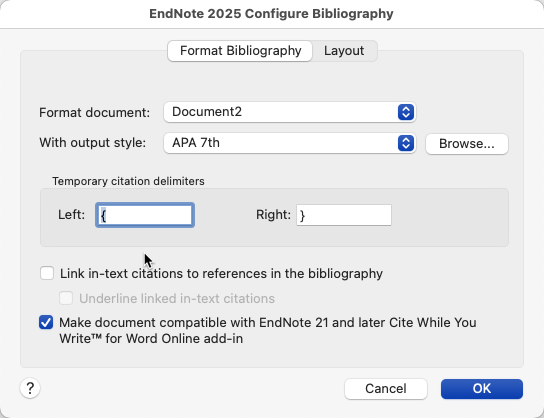The width and height of the screenshot is (544, 418).
Task: Click the With output style: label
Action: pos(93,143)
